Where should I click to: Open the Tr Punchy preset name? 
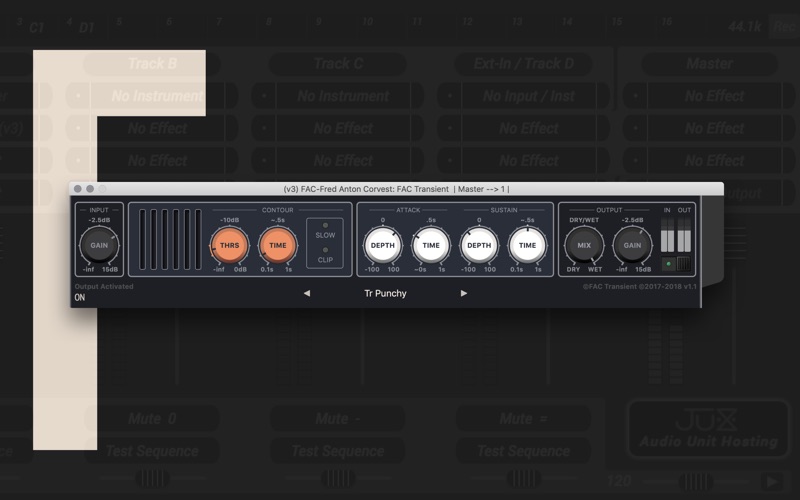[385, 293]
